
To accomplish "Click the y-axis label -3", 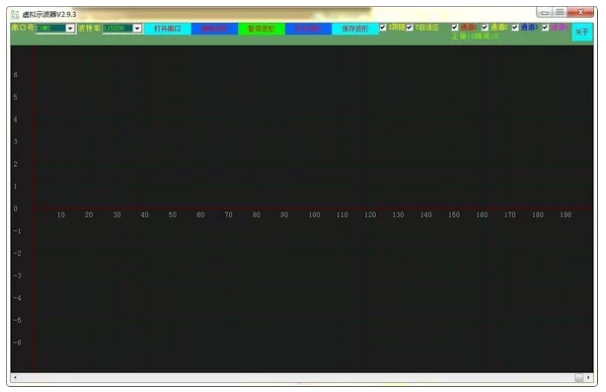I will [x=17, y=276].
